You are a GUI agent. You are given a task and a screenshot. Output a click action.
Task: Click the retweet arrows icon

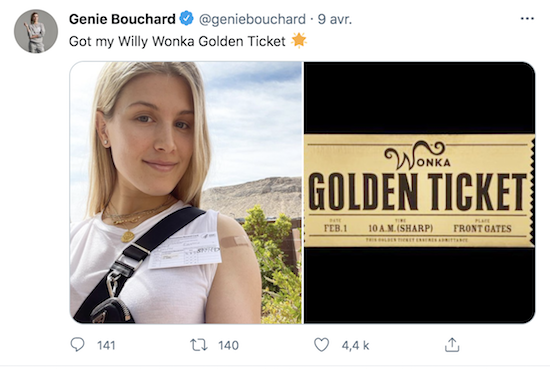click(199, 345)
